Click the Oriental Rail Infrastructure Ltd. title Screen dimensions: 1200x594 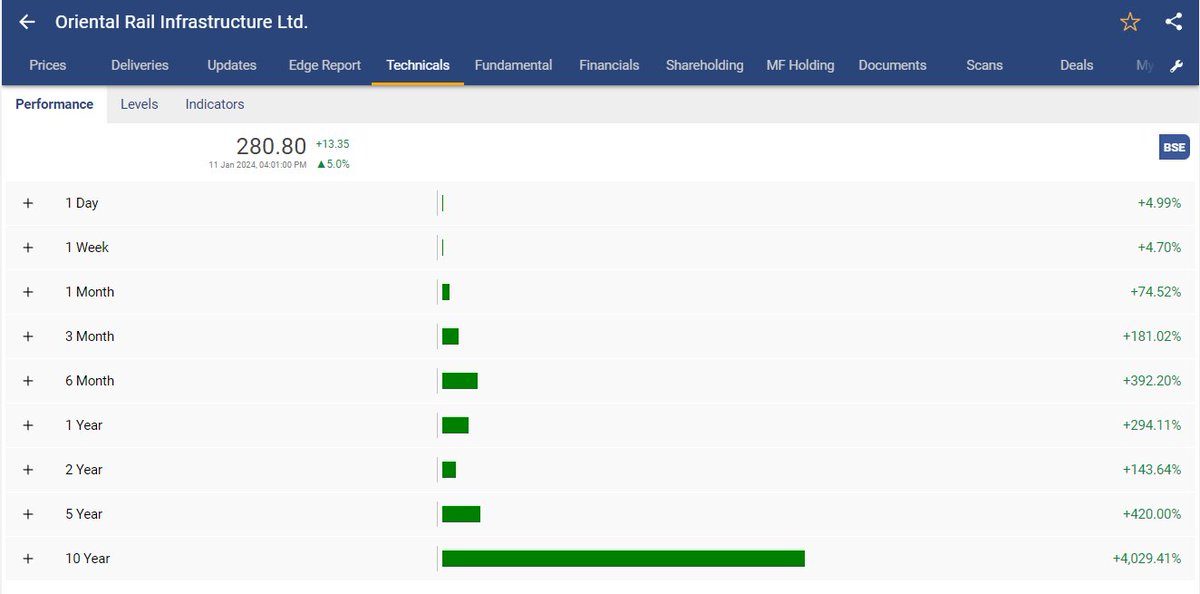click(x=181, y=22)
